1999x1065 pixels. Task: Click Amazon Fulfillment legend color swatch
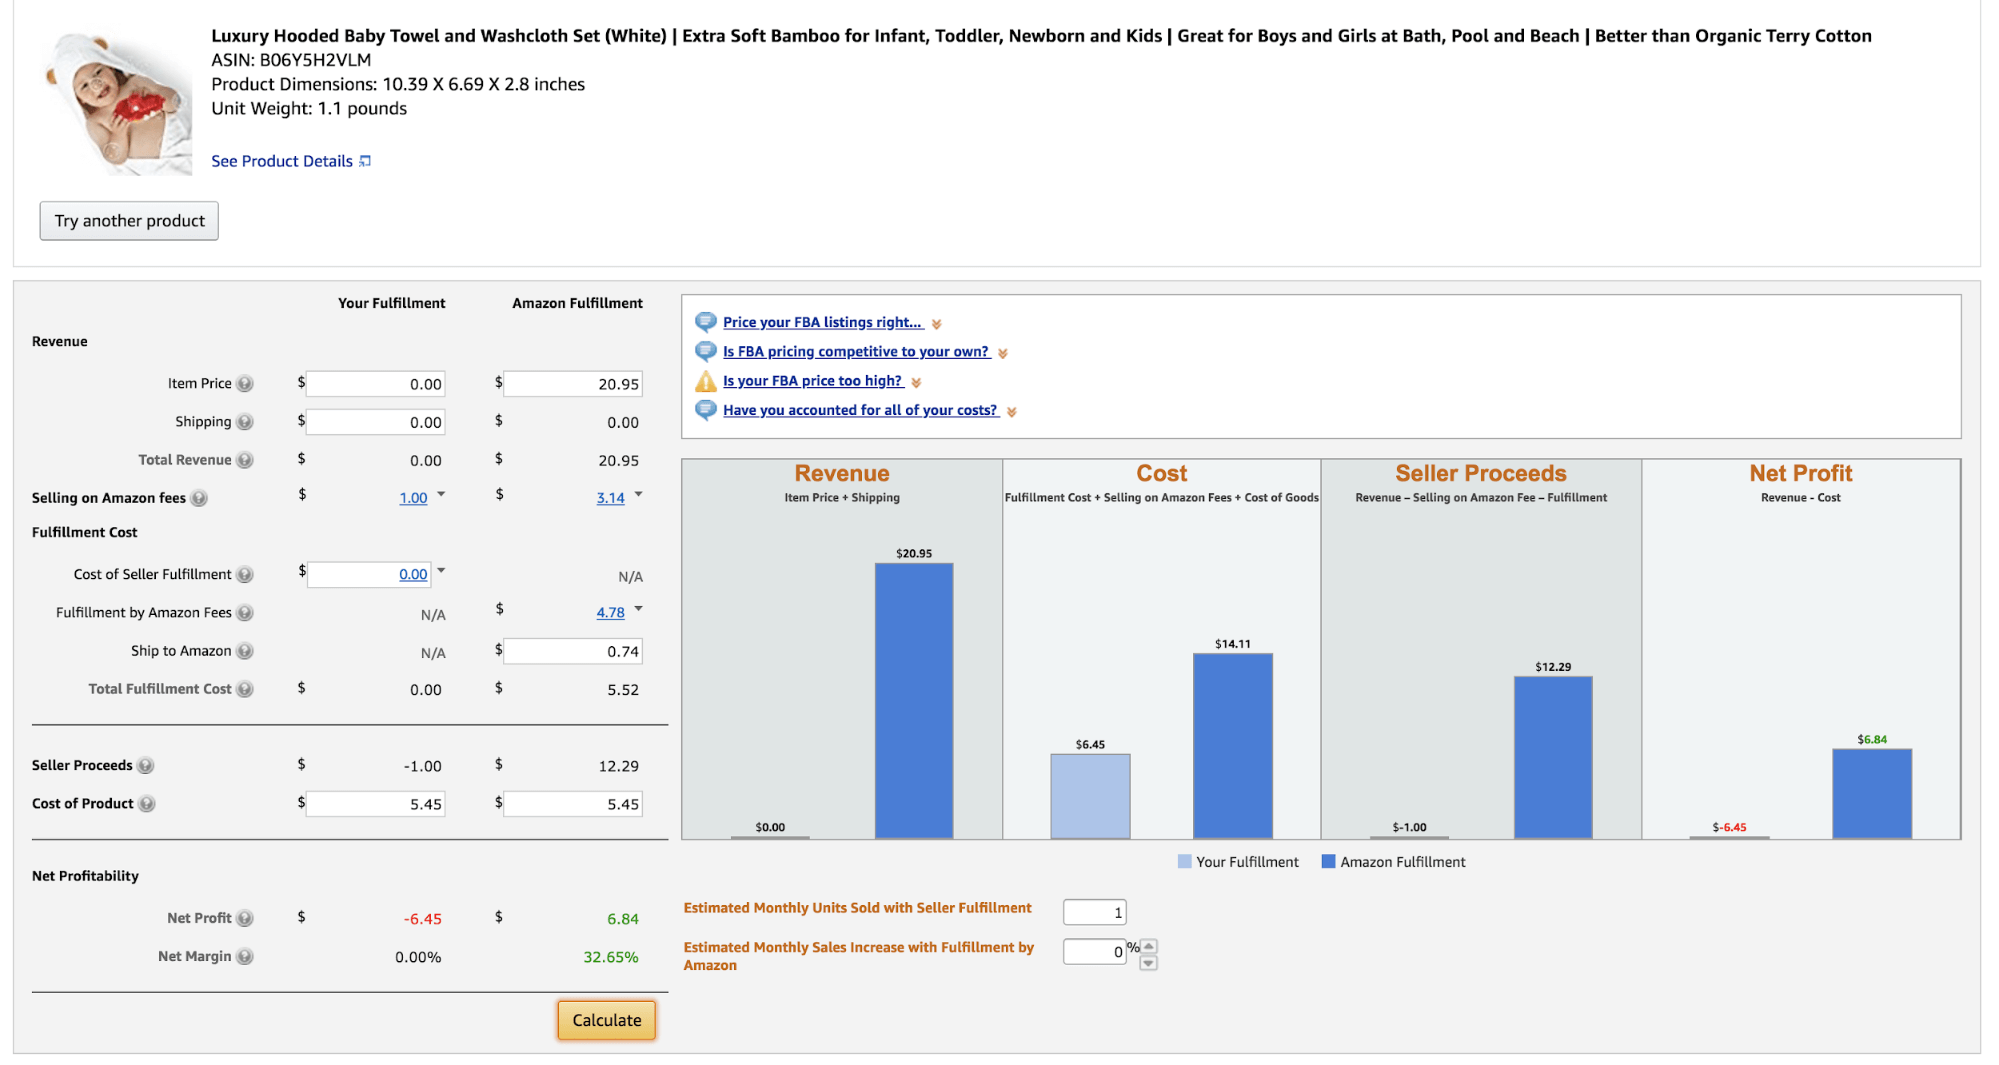pos(1329,861)
